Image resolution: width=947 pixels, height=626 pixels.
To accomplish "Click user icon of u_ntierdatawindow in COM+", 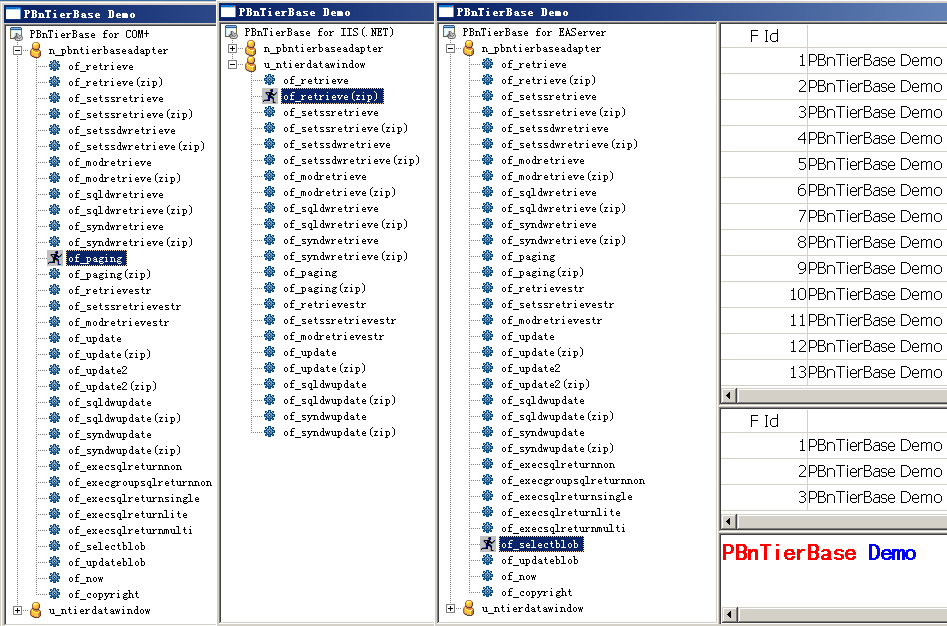I will pos(36,610).
